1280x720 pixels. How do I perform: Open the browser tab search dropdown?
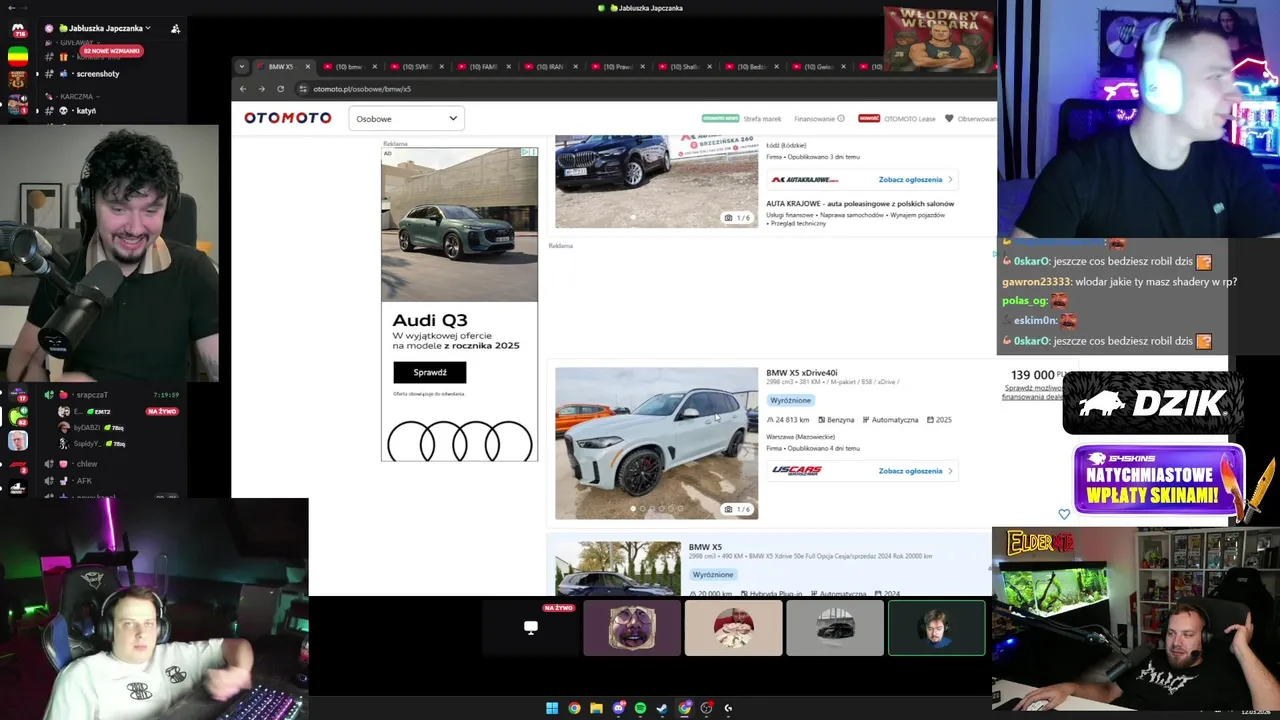241,67
